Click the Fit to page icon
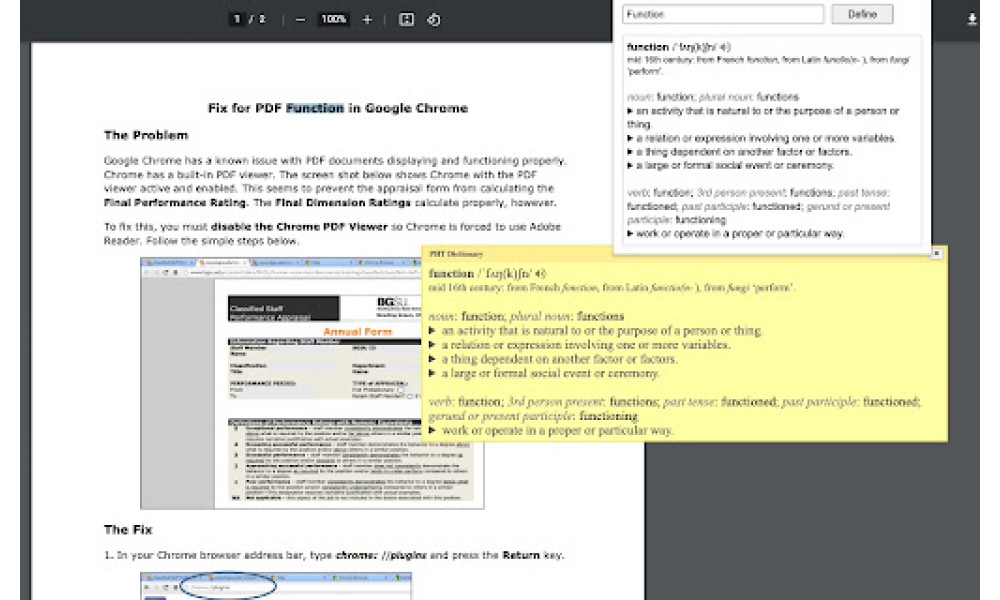Viewport: 1000px width, 600px height. (x=406, y=20)
